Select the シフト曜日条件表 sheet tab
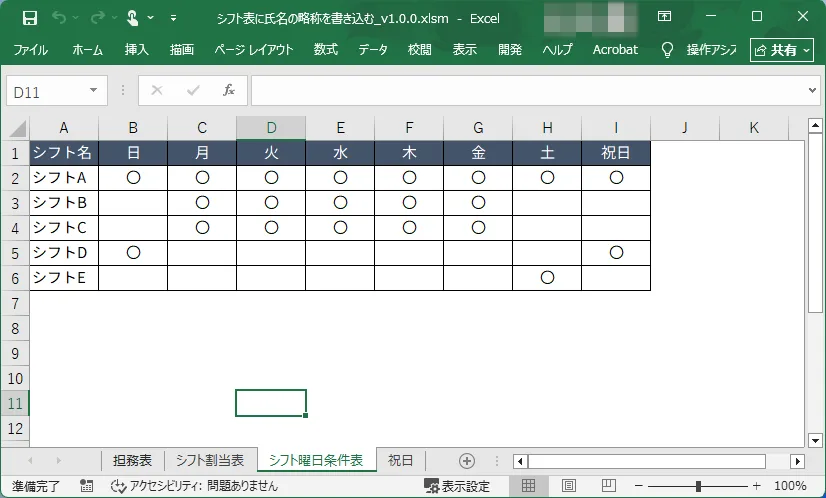Image resolution: width=826 pixels, height=498 pixels. [x=316, y=461]
